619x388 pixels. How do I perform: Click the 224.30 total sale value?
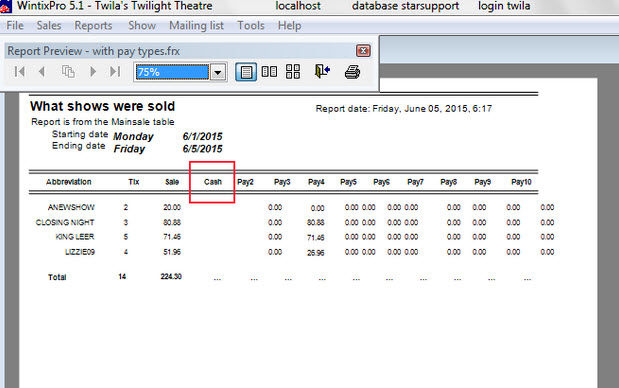[171, 277]
